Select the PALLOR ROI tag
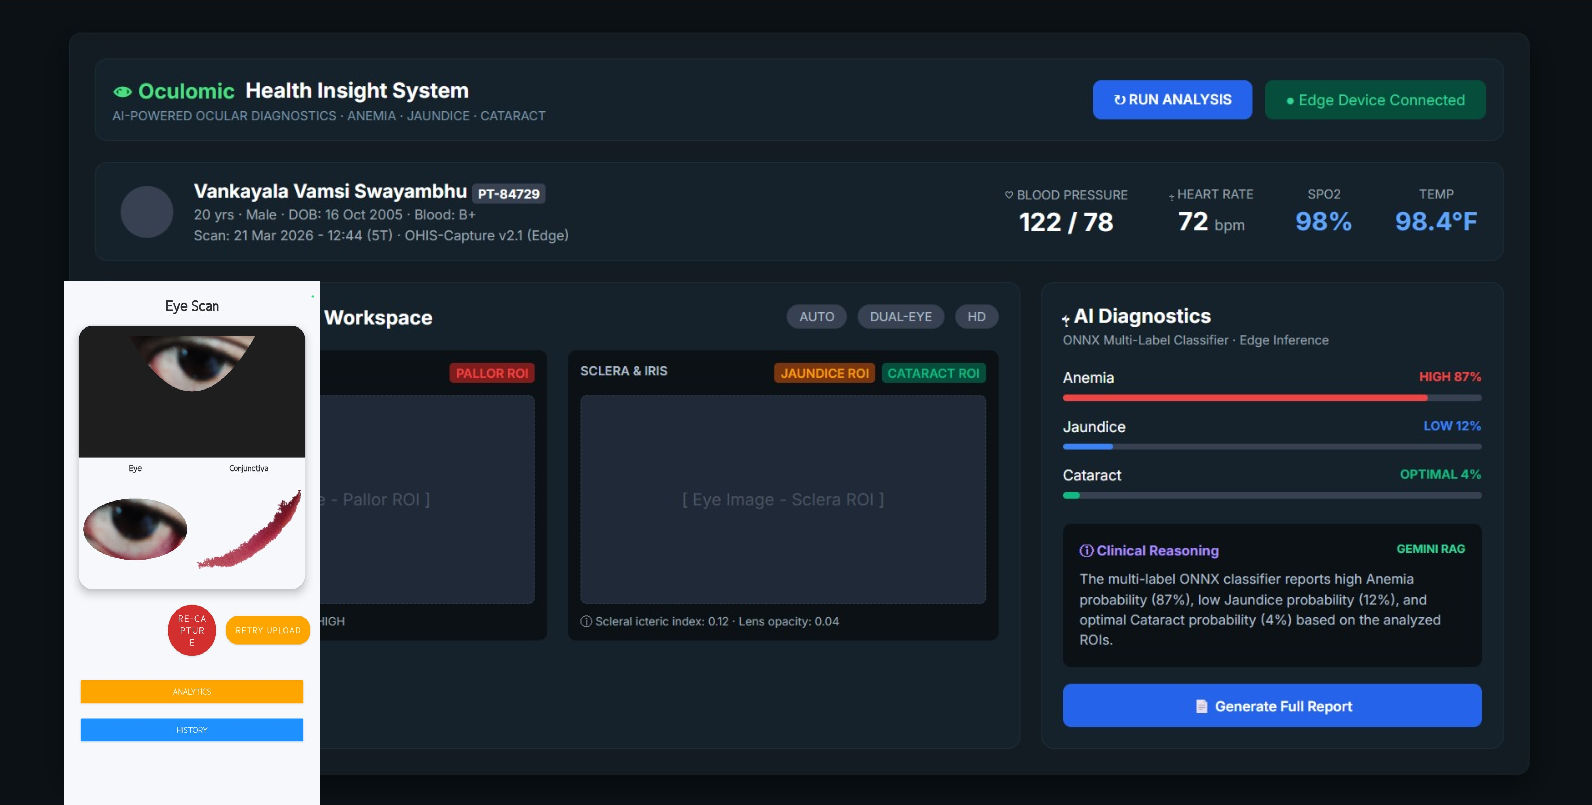 tap(492, 373)
